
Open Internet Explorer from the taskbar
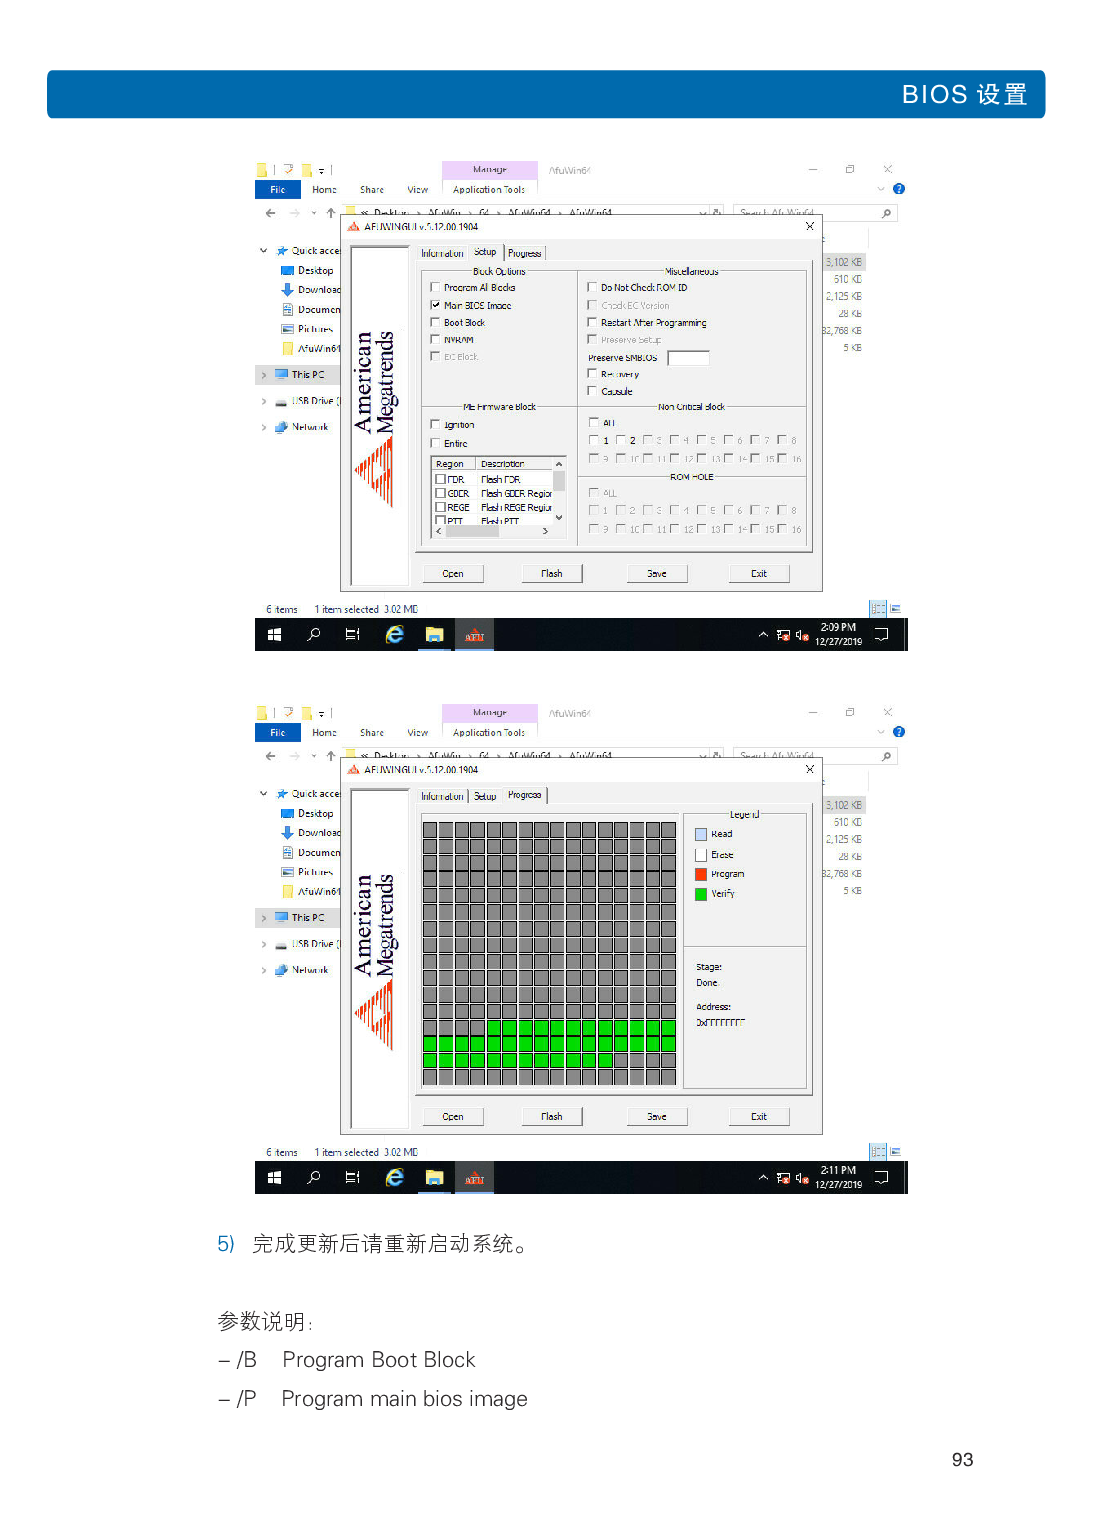tap(395, 634)
